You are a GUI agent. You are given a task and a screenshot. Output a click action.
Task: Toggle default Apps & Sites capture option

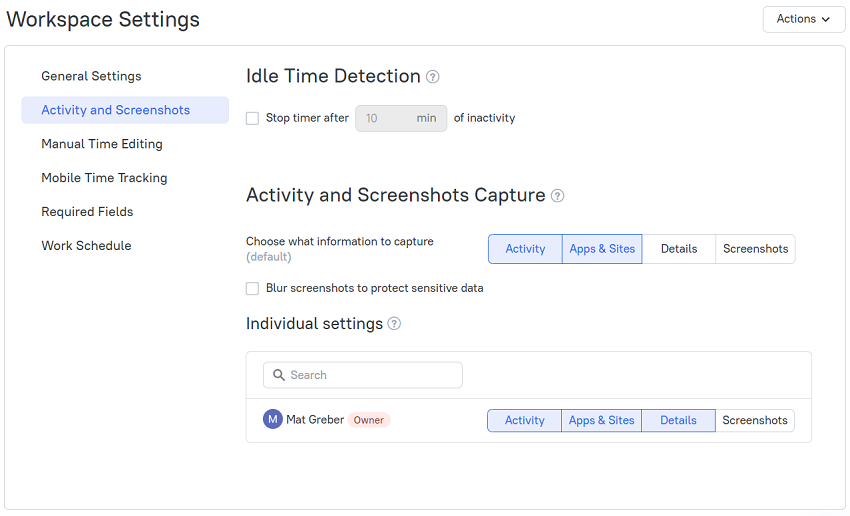[602, 249]
